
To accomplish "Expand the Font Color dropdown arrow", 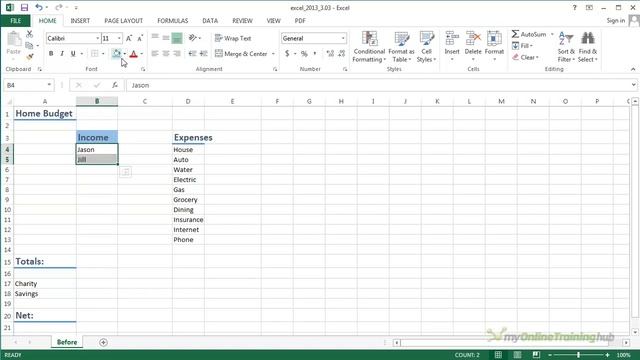I will pos(142,53).
